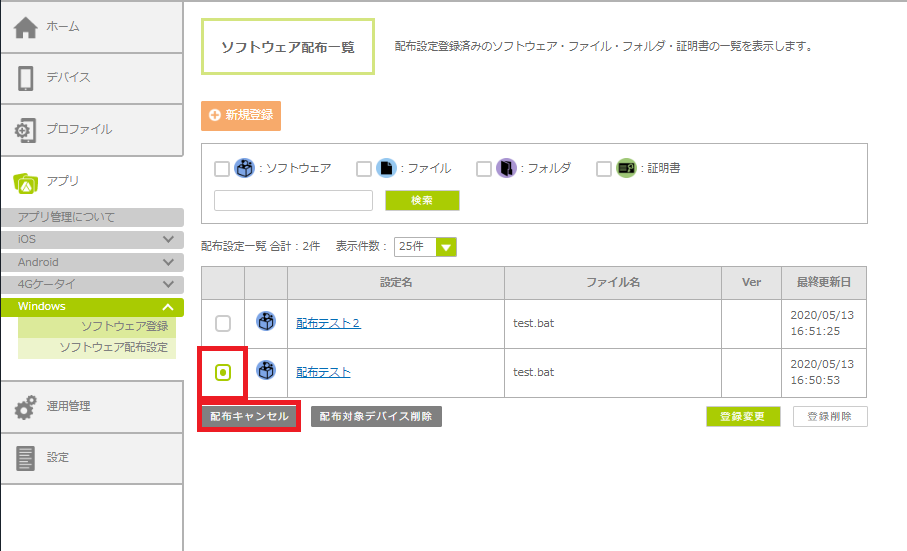907x551 pixels.
Task: Enable the ファイル filter checkbox
Action: click(364, 169)
